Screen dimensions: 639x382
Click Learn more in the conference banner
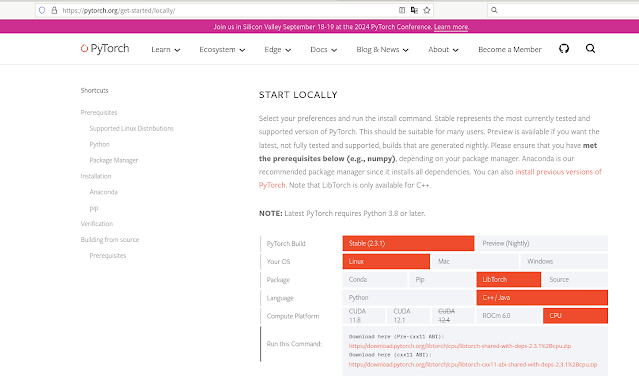coord(451,27)
